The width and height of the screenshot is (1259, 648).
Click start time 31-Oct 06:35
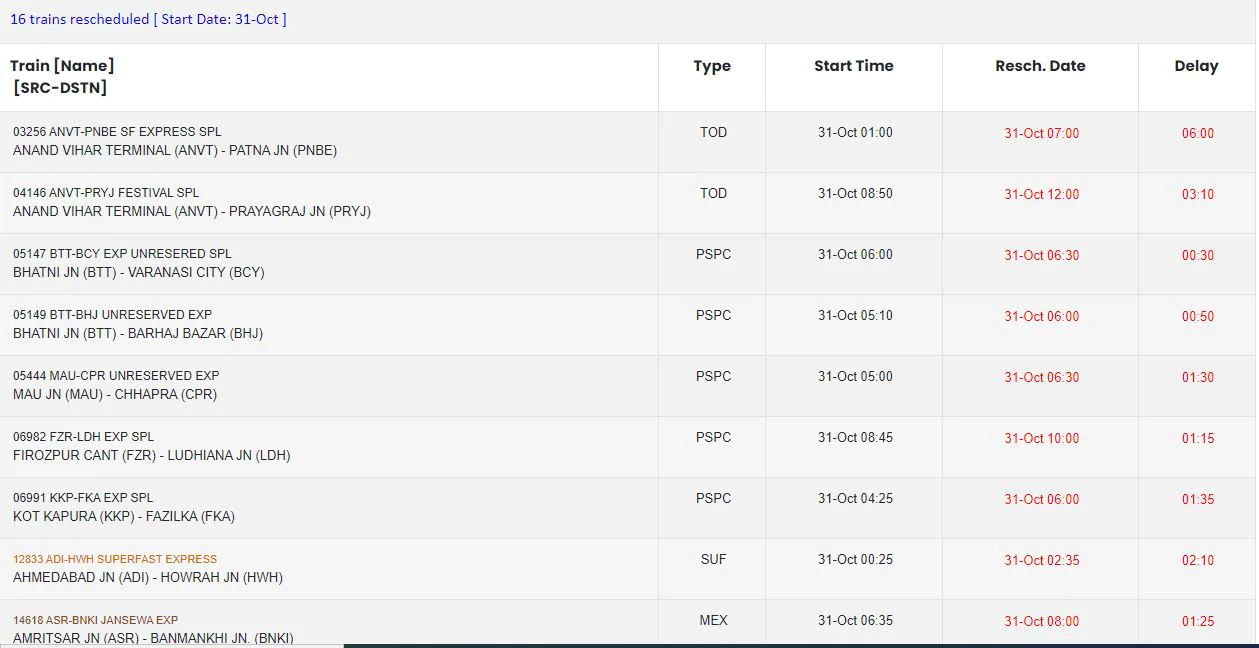click(855, 620)
